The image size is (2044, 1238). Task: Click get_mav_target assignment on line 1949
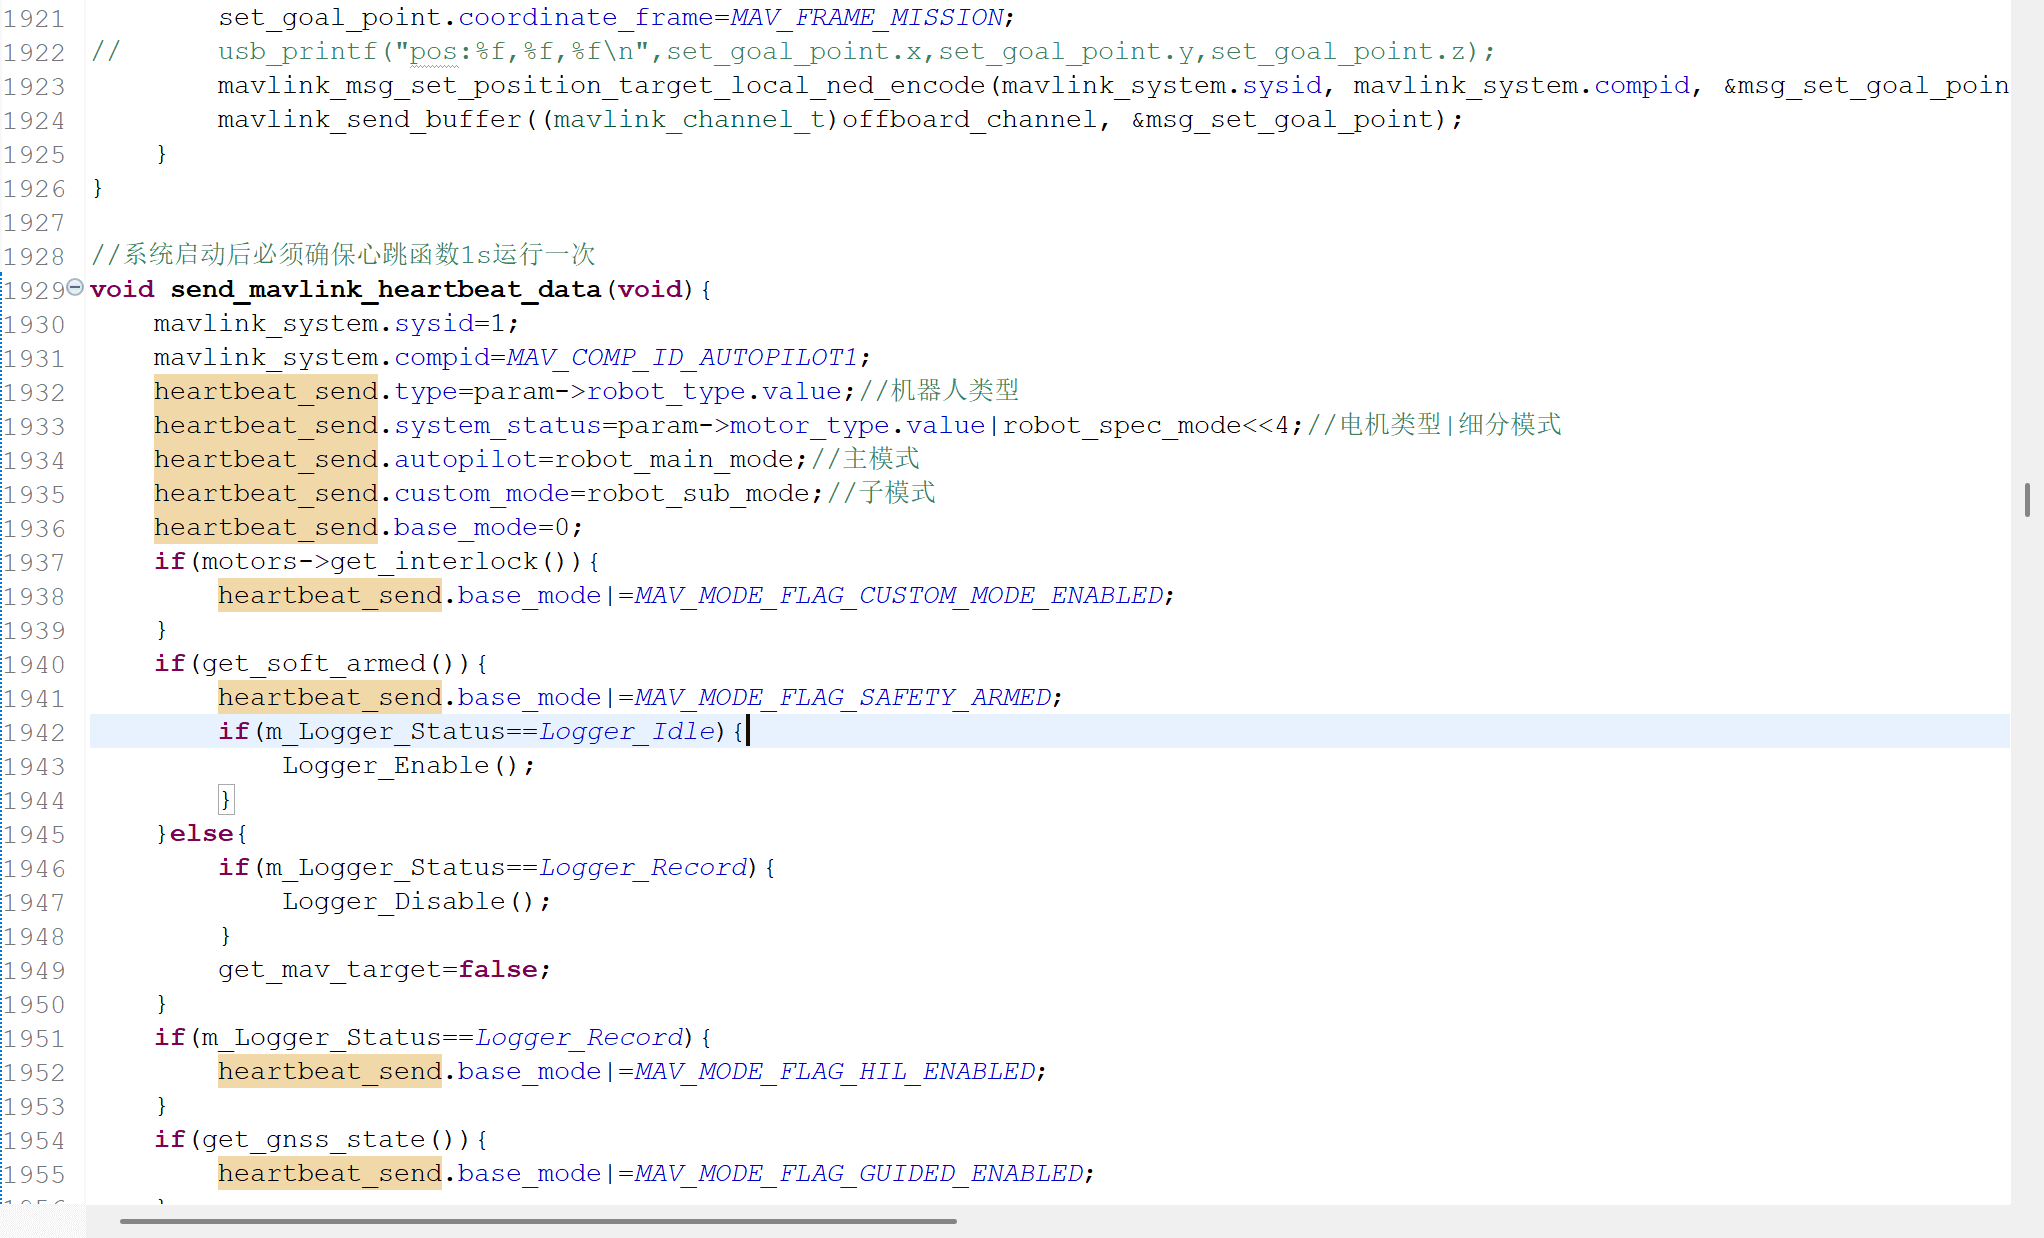pyautogui.click(x=330, y=969)
